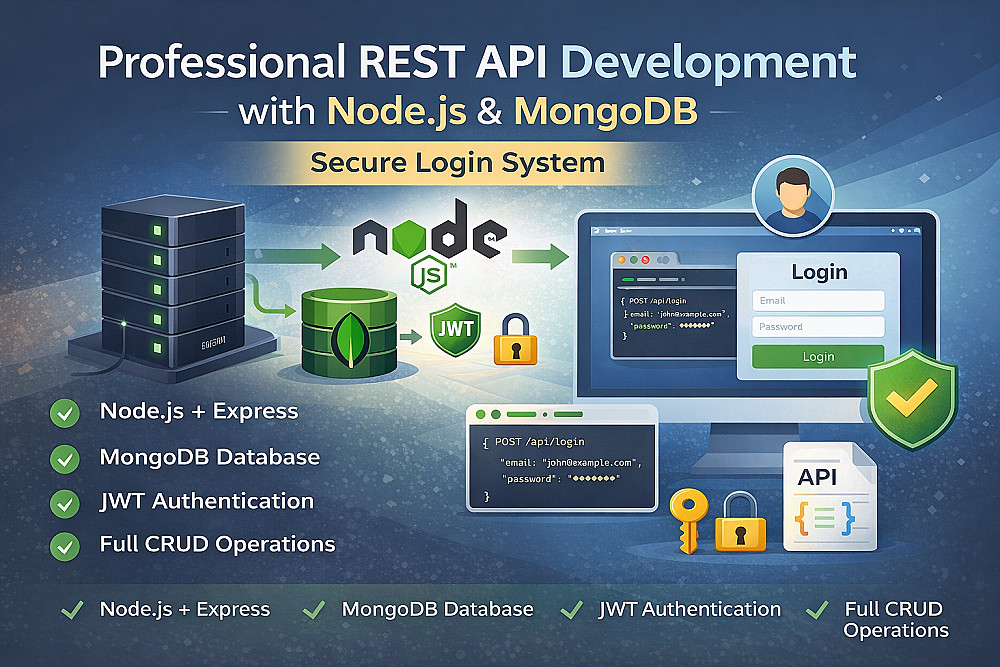Click the green Login button

coord(818,356)
